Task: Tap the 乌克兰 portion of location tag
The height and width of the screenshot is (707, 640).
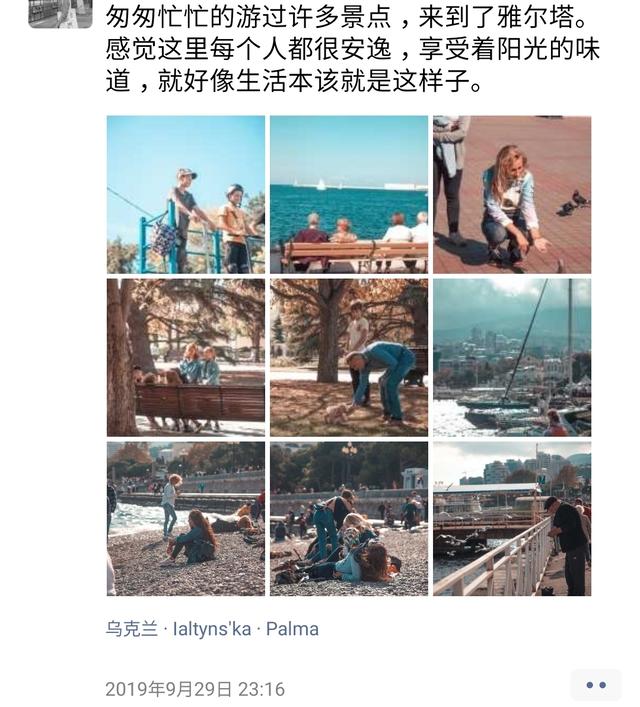Action: (132, 629)
